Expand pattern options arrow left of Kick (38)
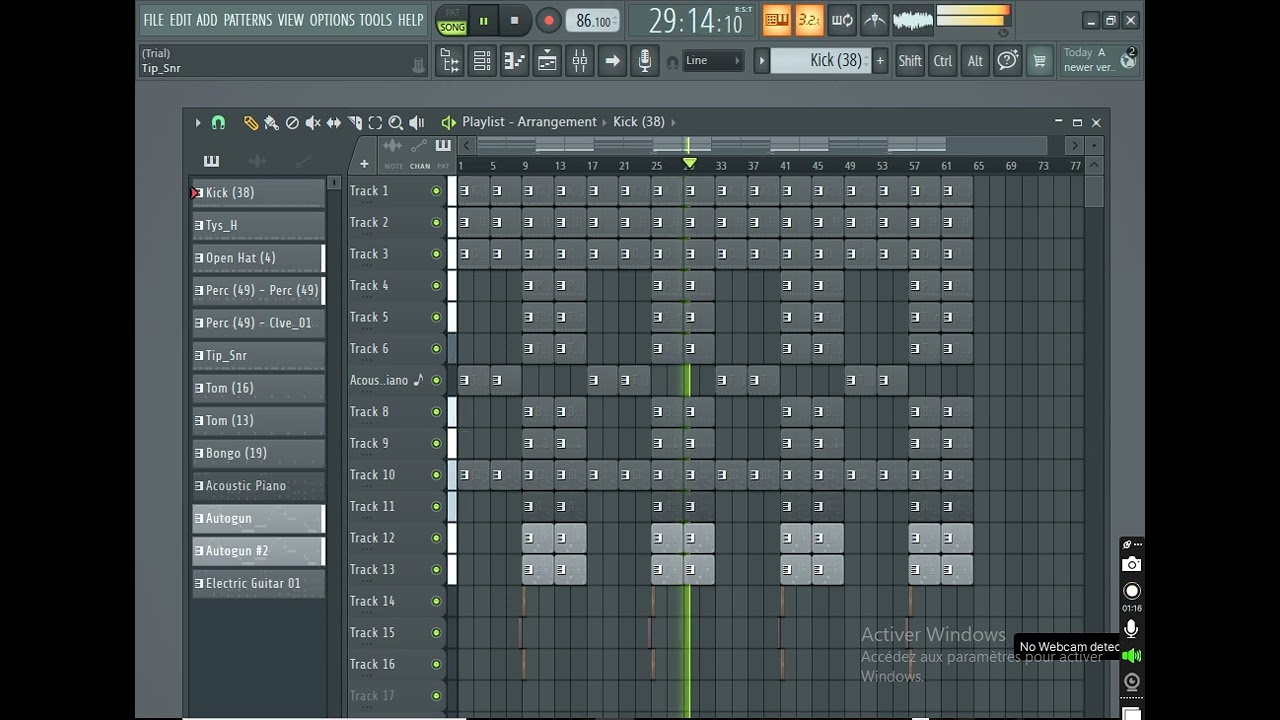 click(x=761, y=61)
